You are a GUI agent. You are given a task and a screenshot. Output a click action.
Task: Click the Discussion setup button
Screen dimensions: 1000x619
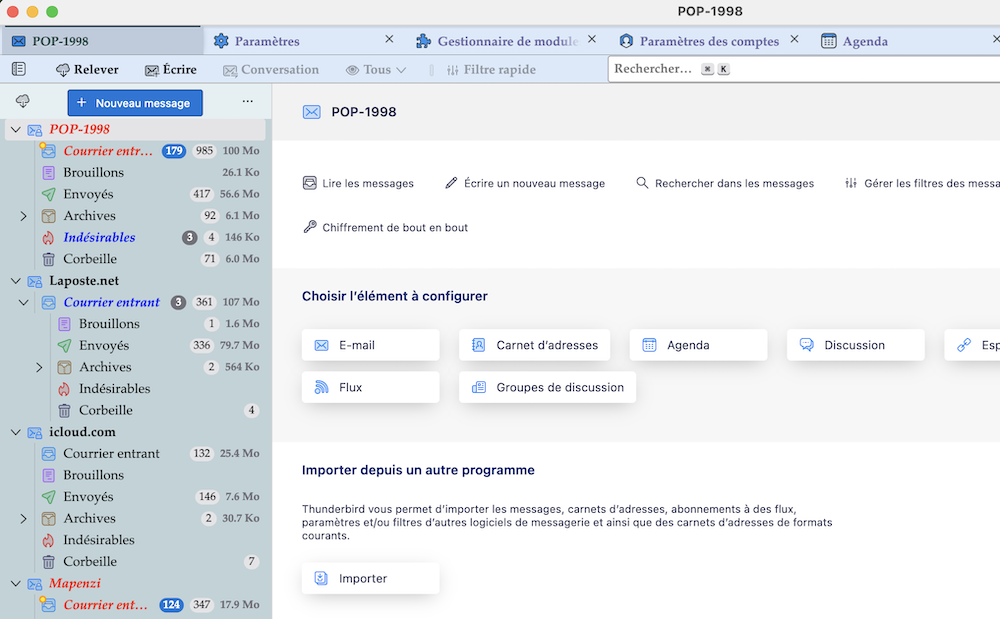(x=856, y=346)
